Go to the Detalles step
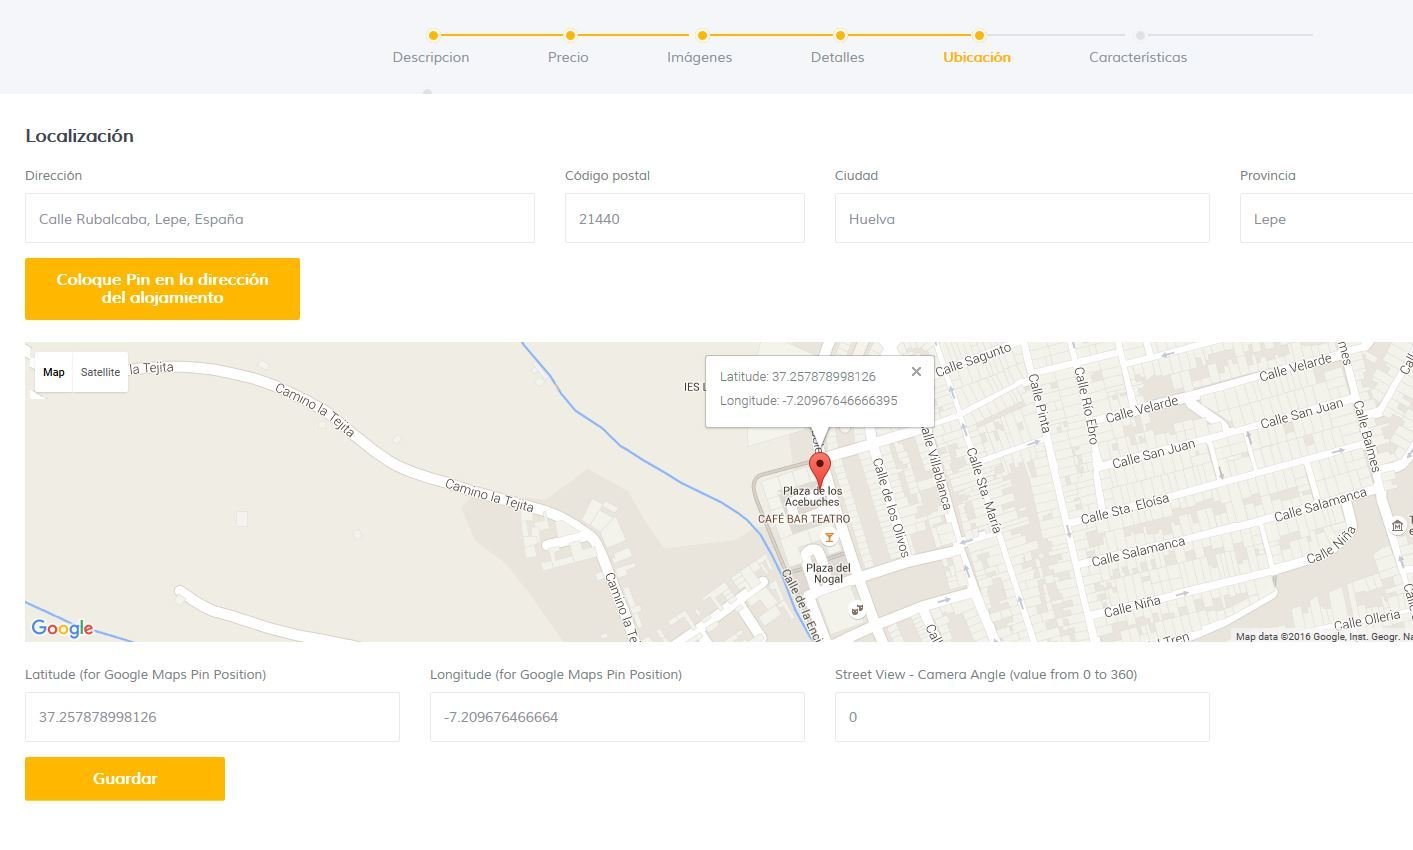 [x=838, y=57]
